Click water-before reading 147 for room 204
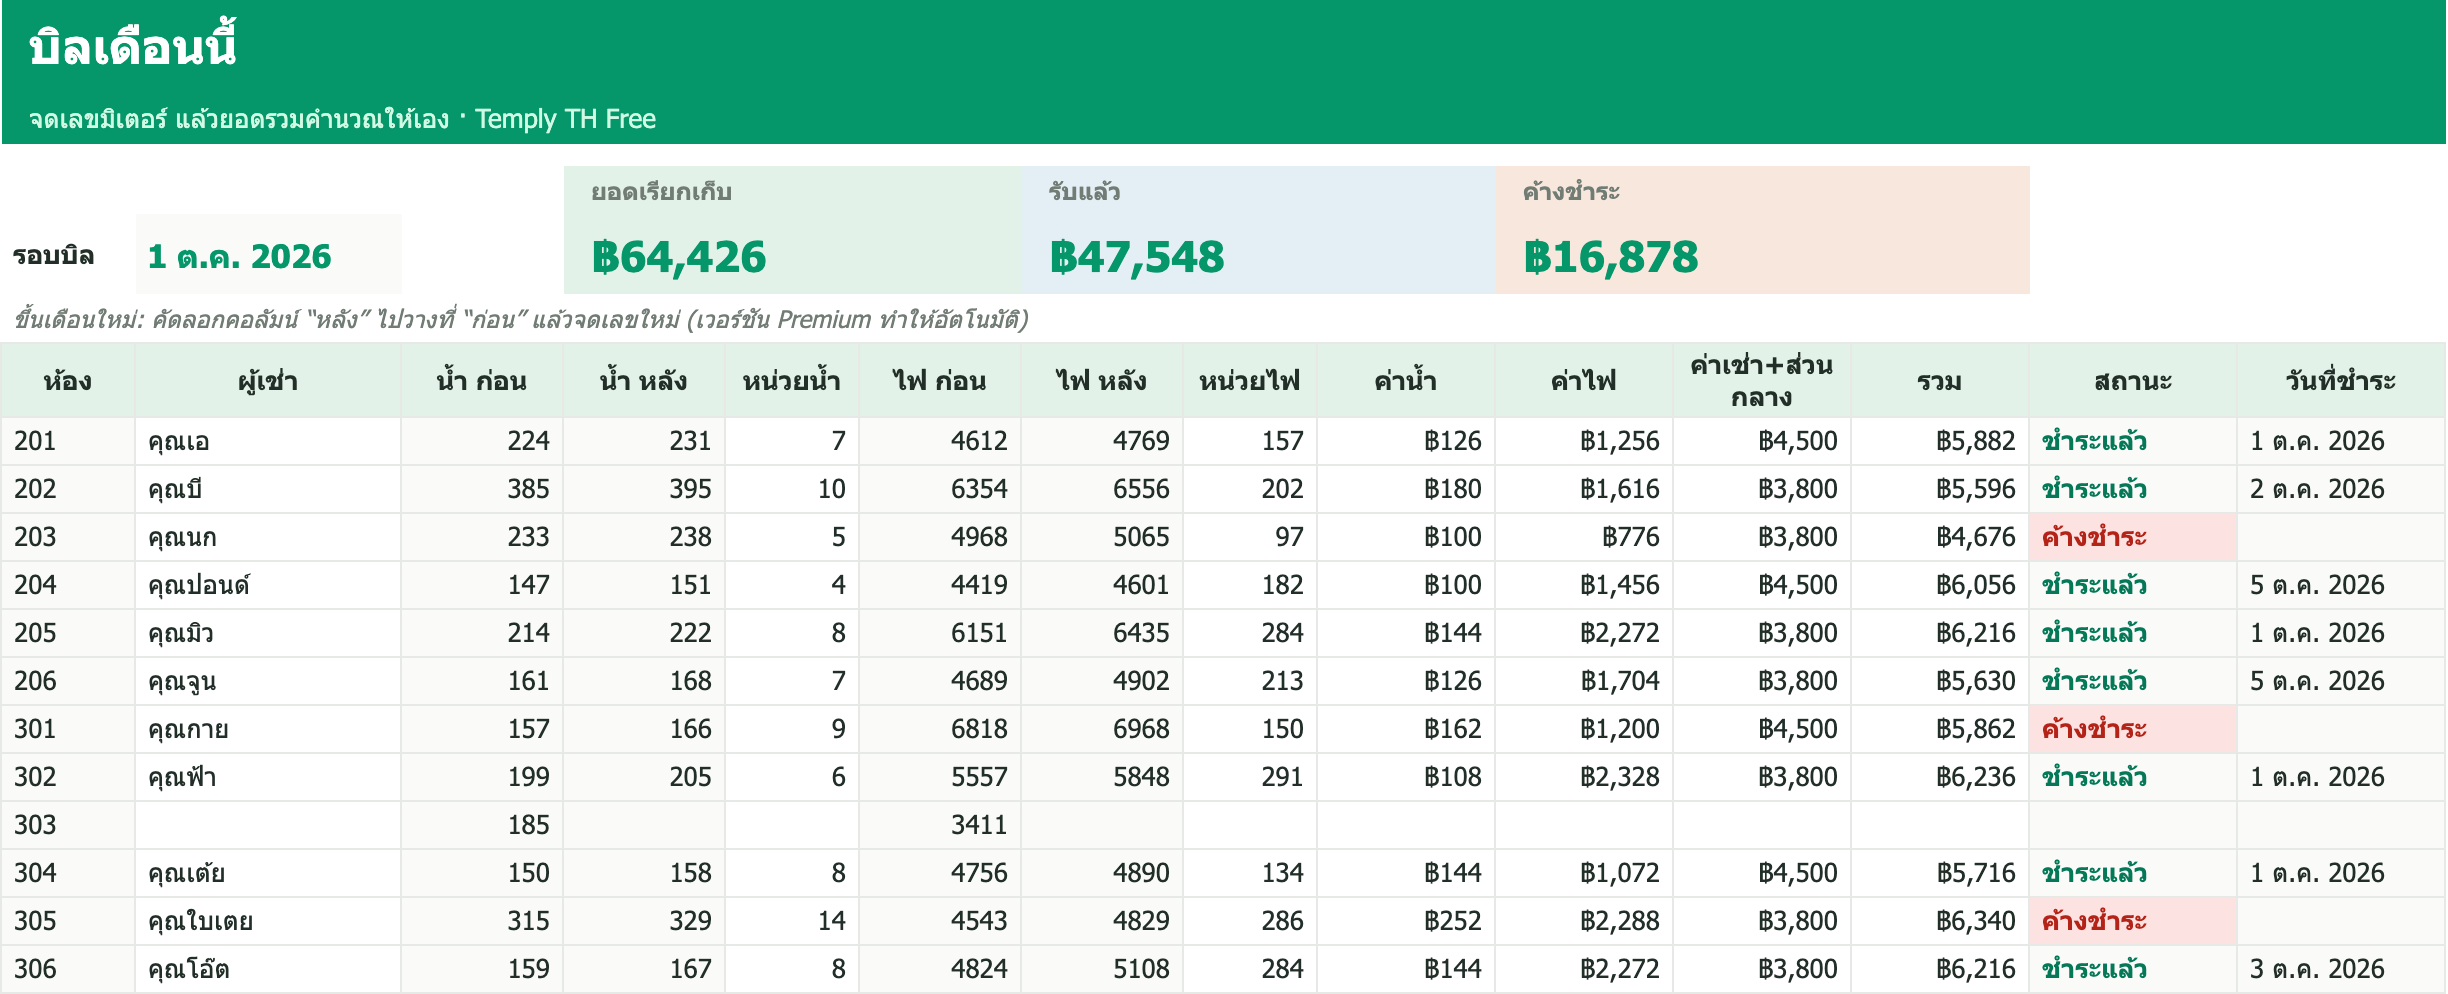This screenshot has width=2448, height=994. tap(482, 585)
